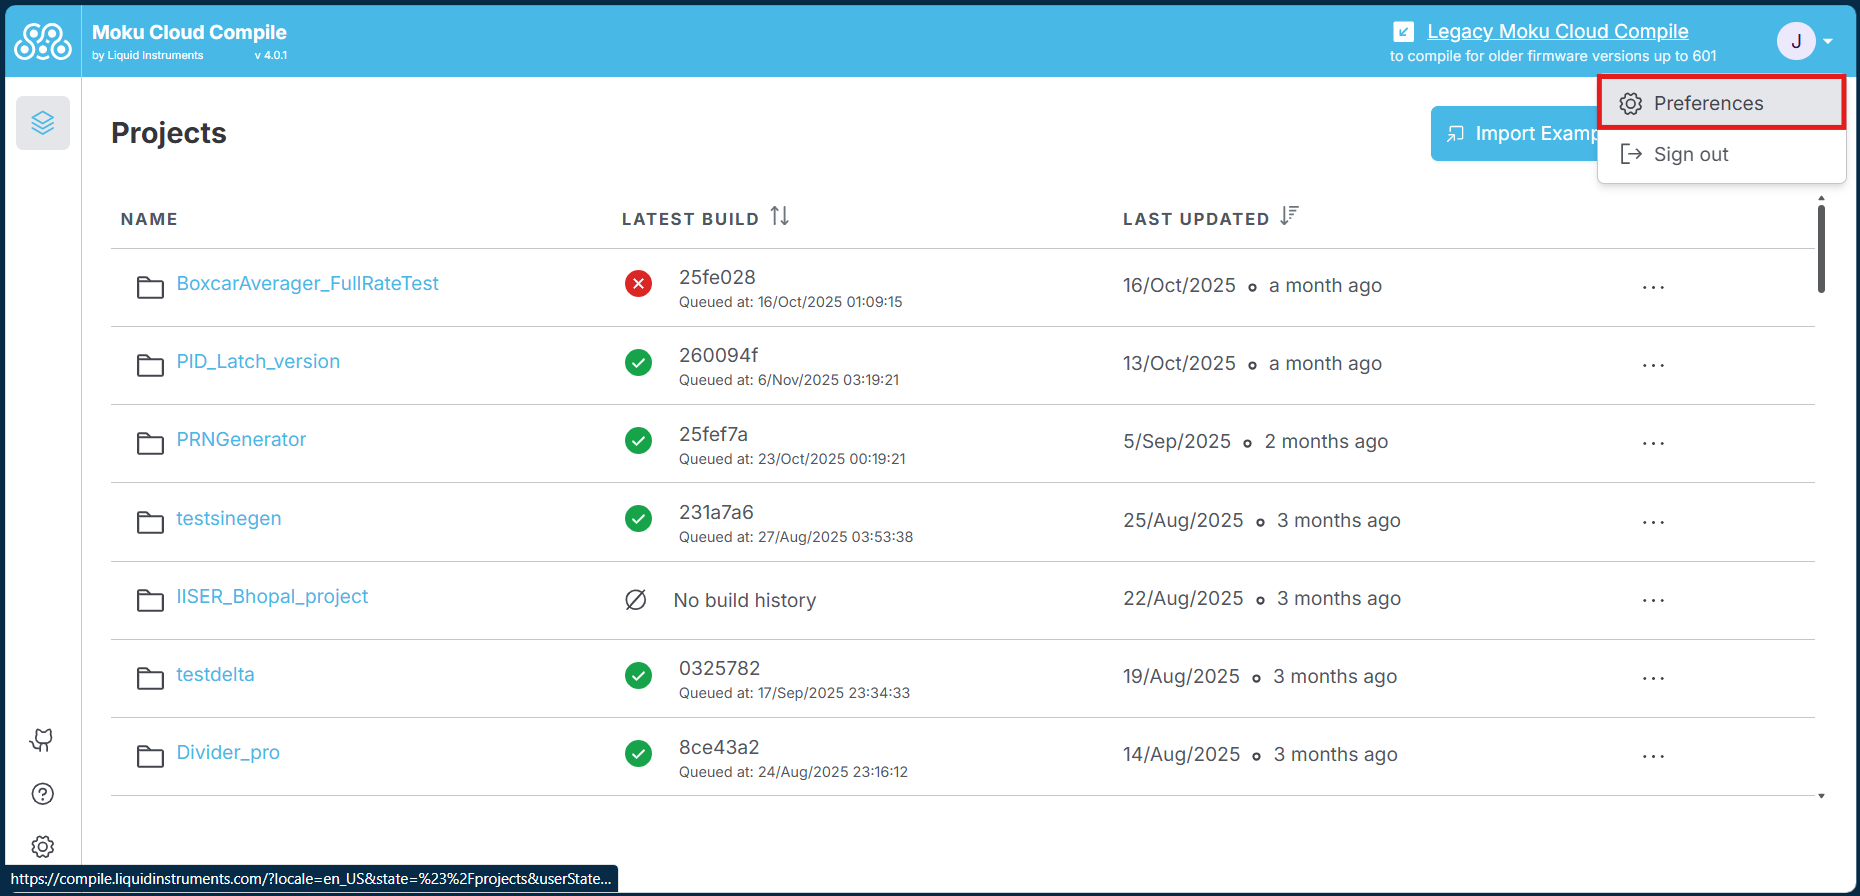Click the PRNGenerator folder icon
Screen dimensions: 1860x896
[x=150, y=442]
